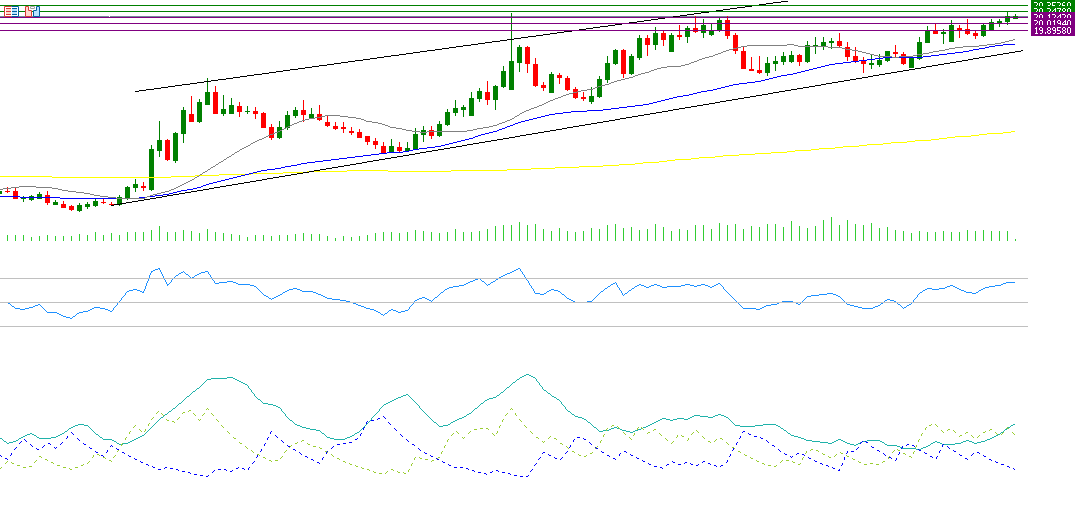
Task: Select the upper black channel trendline
Action: click(x=460, y=47)
